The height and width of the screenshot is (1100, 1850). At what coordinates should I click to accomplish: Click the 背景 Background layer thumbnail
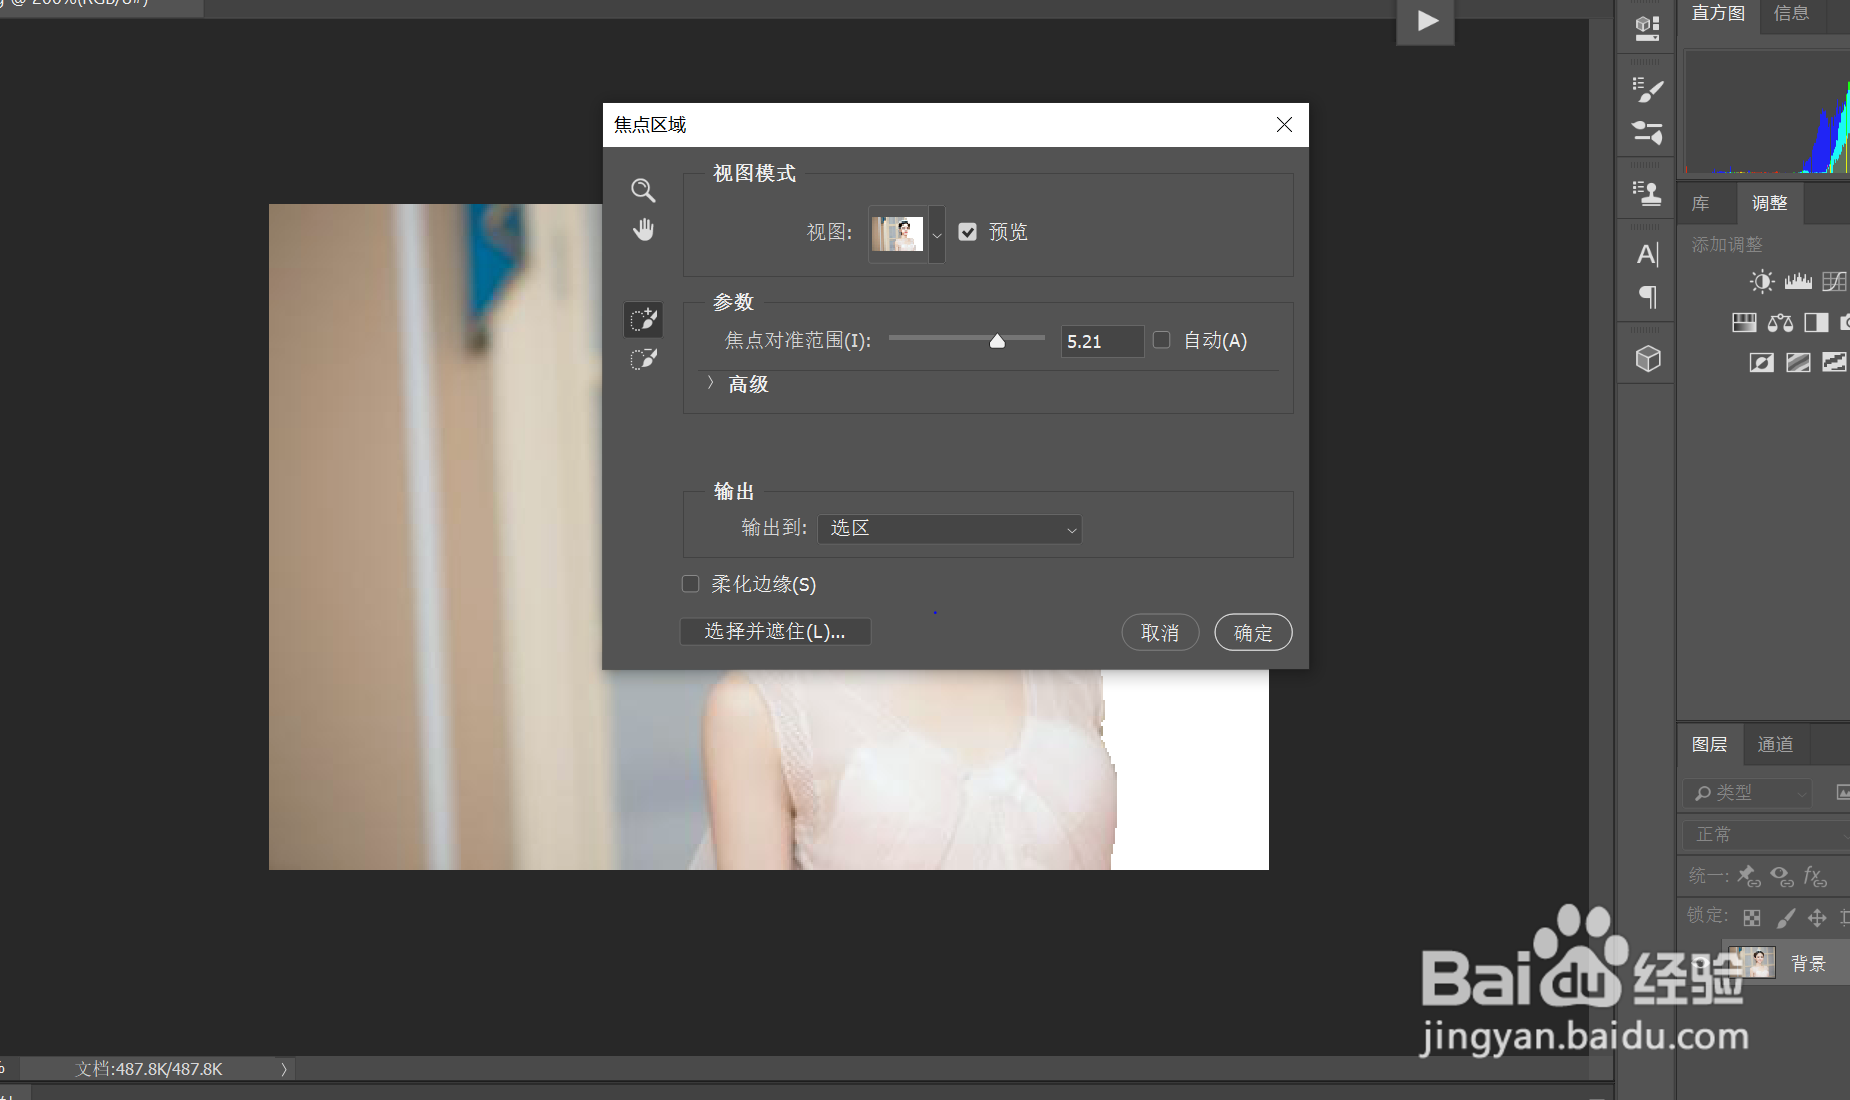[x=1750, y=962]
